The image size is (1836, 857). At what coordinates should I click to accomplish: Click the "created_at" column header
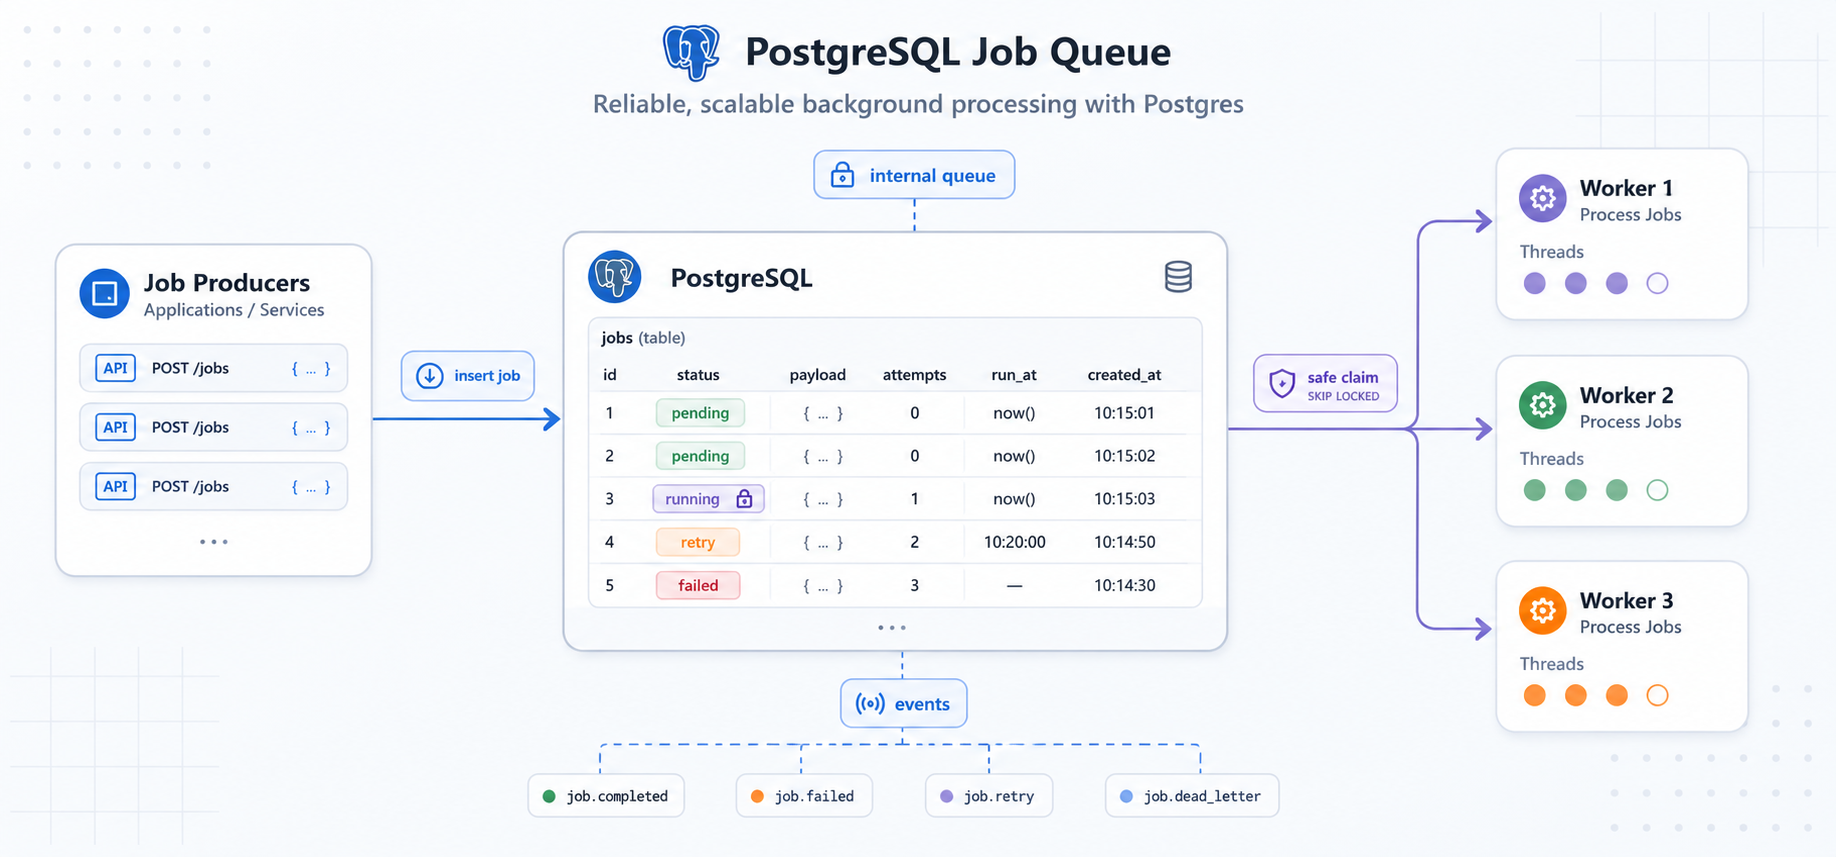pyautogui.click(x=1124, y=375)
